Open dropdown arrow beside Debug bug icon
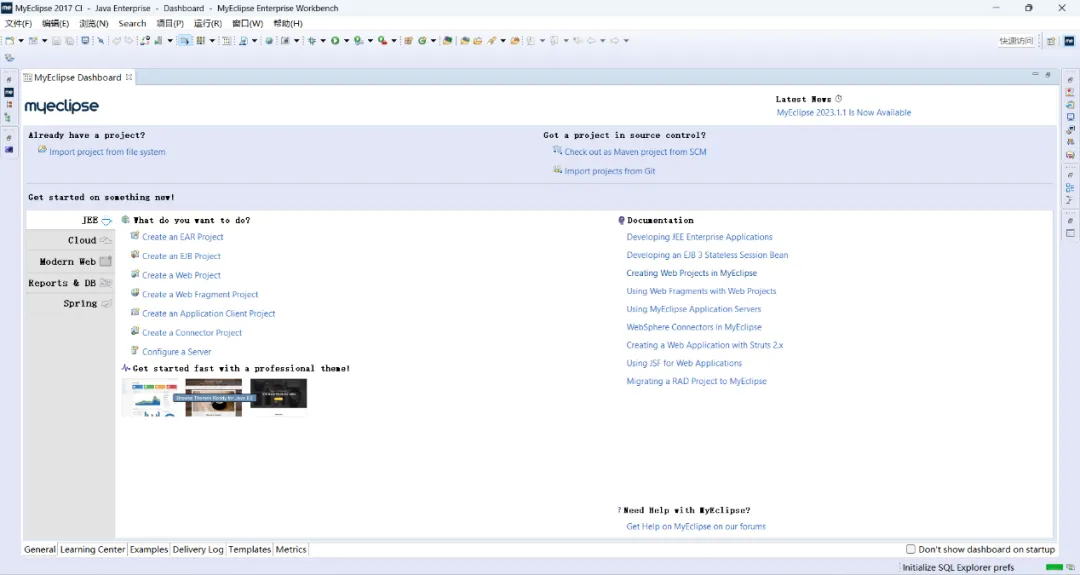1080x575 pixels. pos(323,41)
